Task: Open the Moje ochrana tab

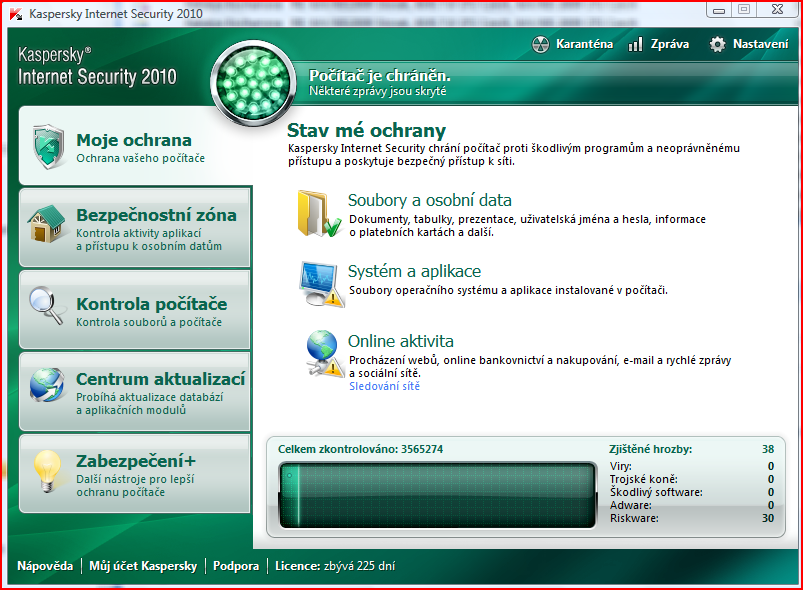Action: (x=135, y=146)
